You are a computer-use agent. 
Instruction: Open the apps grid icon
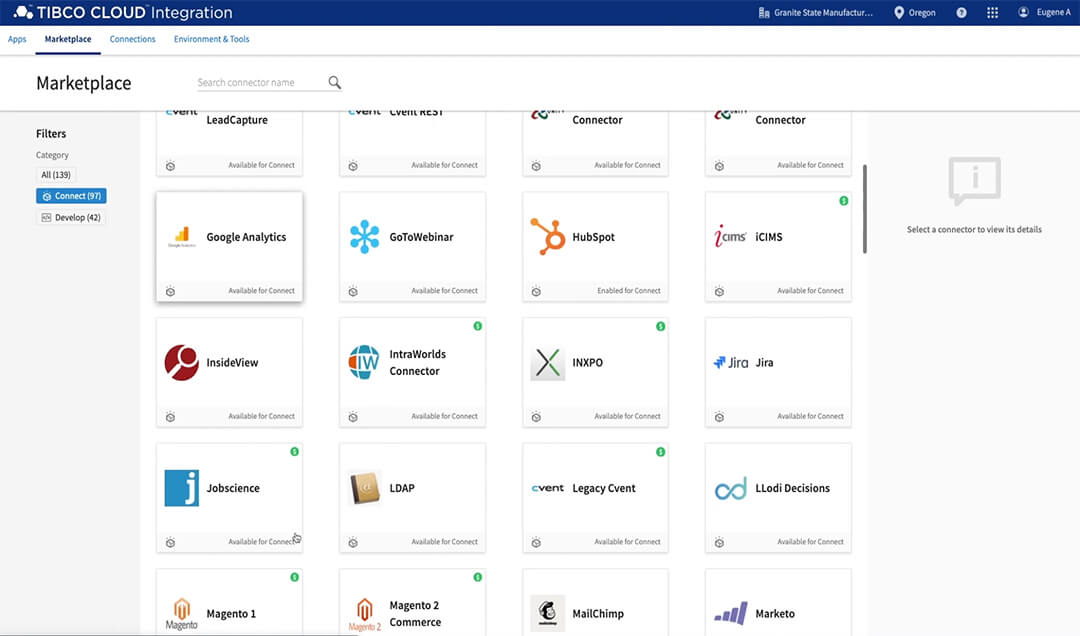(992, 12)
